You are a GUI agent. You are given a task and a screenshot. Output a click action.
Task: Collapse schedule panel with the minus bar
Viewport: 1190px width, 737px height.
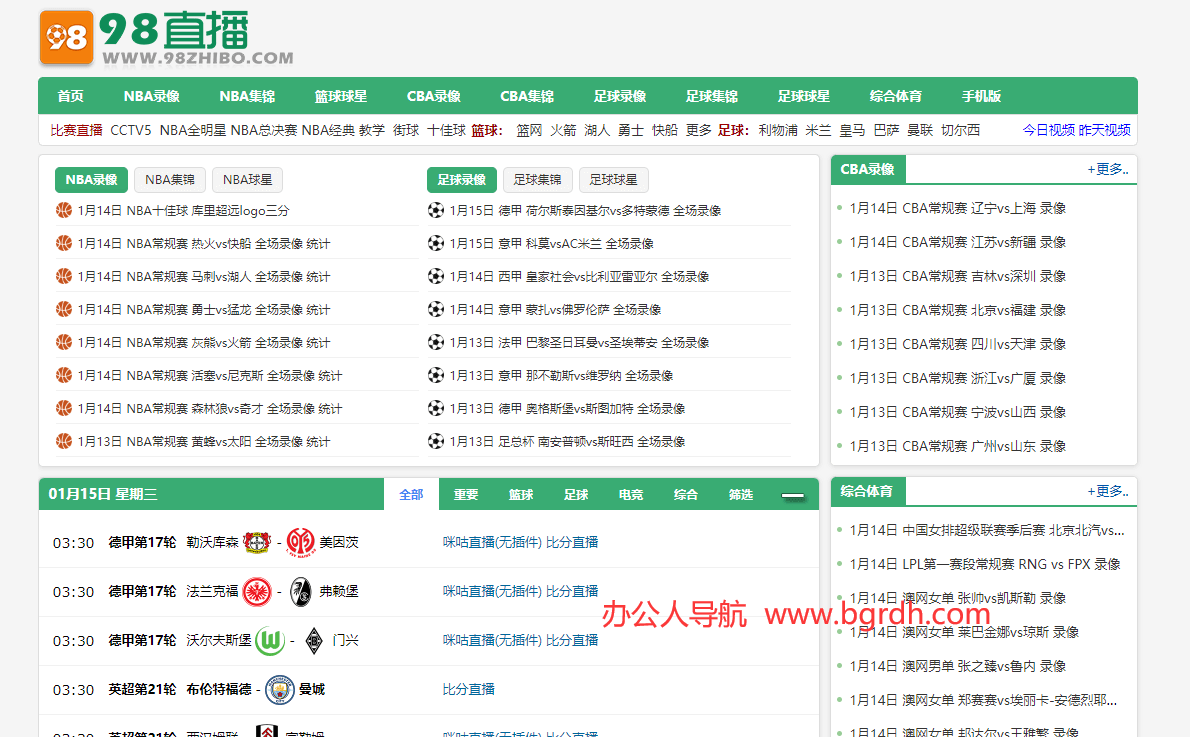click(x=792, y=495)
